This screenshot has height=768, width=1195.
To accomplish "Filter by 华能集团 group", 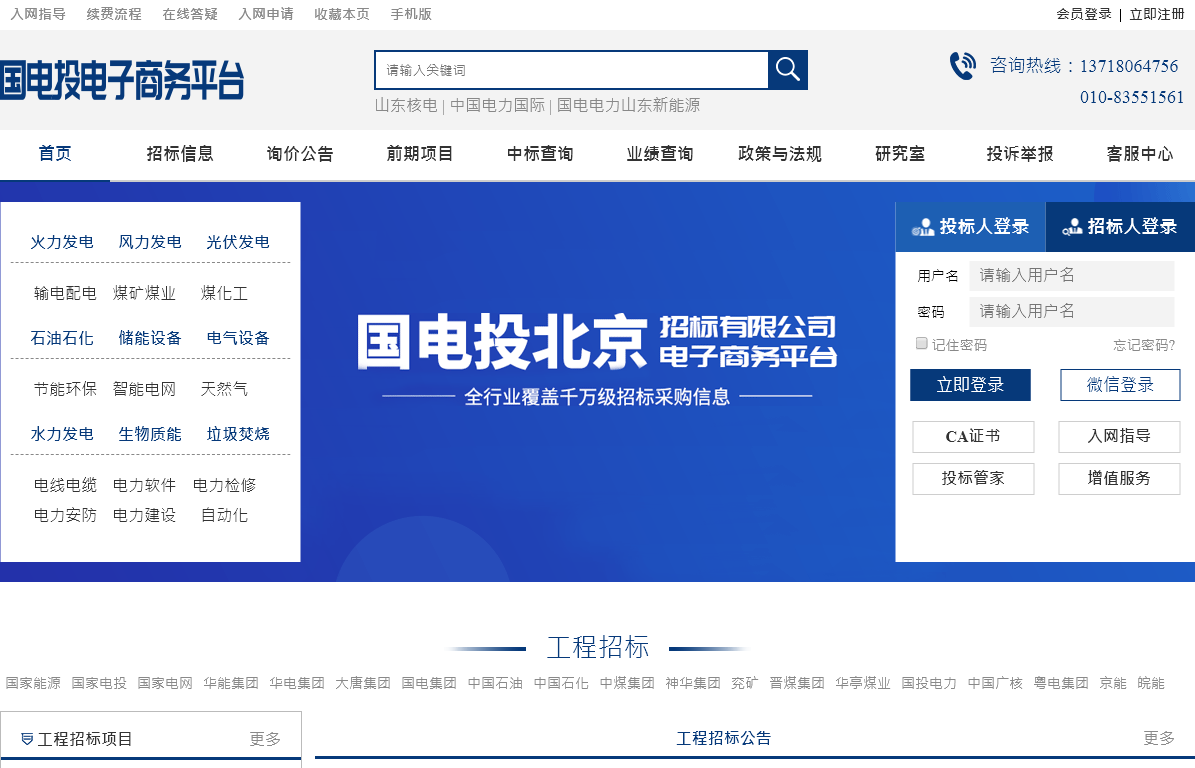I will 231,683.
